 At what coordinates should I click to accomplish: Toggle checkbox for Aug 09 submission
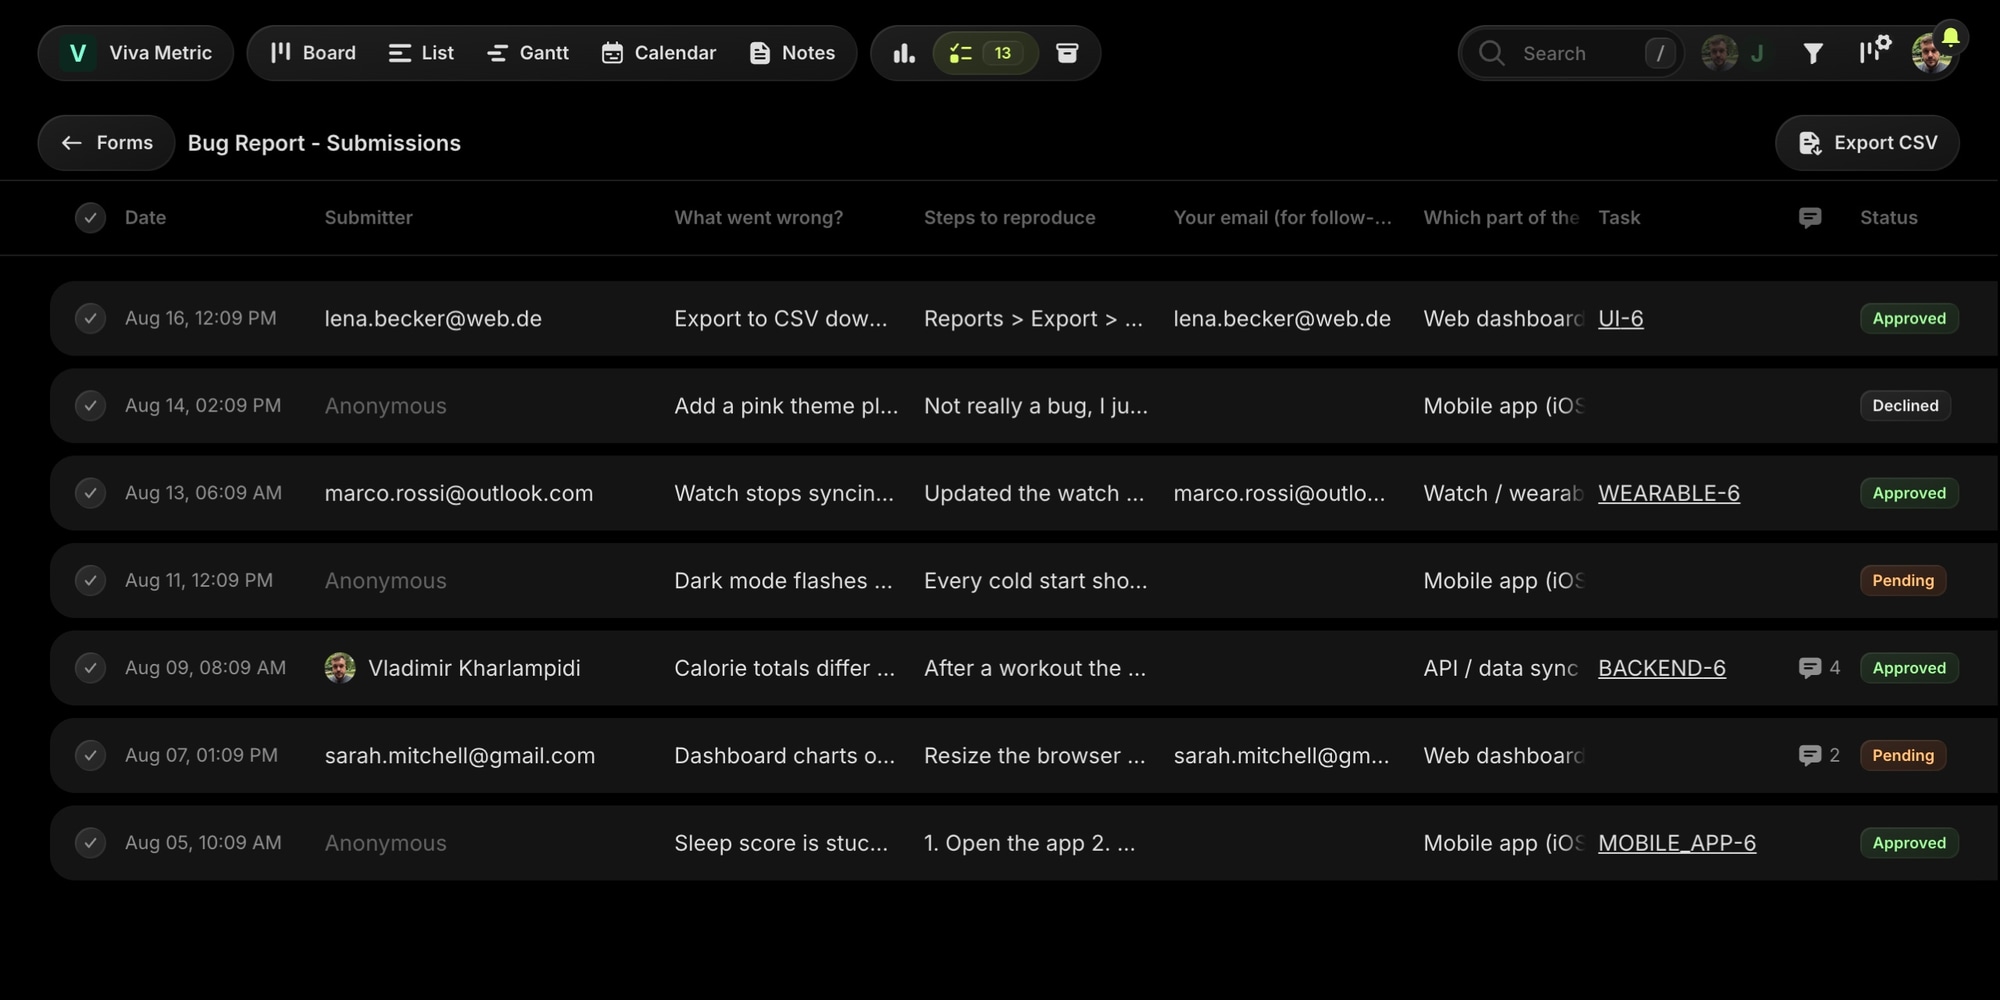point(90,668)
